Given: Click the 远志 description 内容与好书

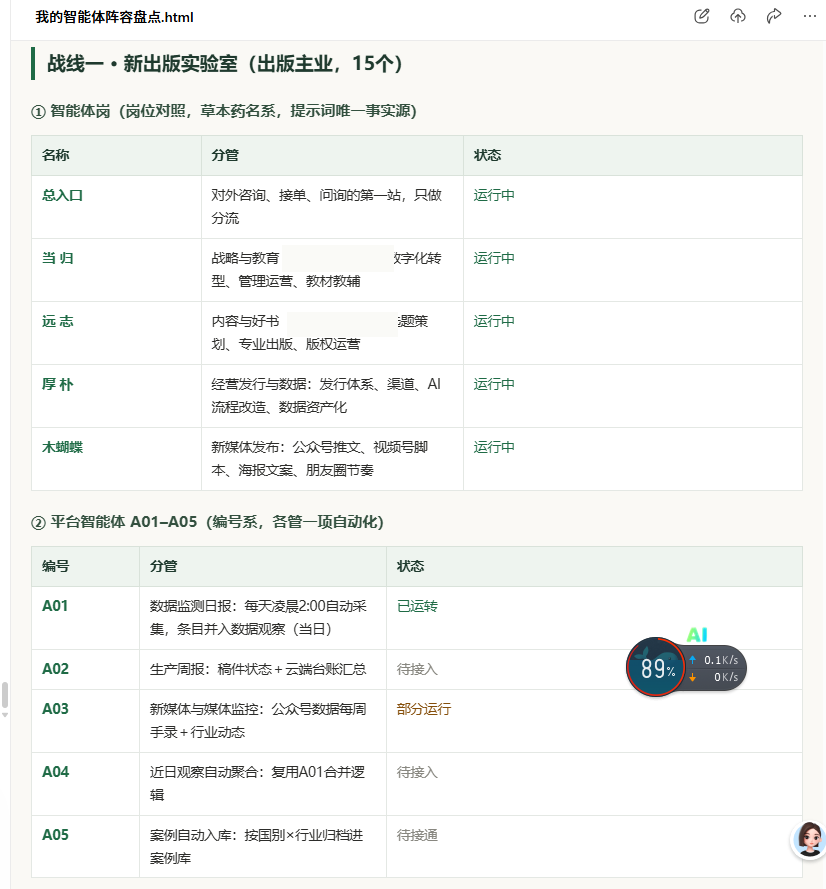Looking at the screenshot, I should click(x=245, y=321).
